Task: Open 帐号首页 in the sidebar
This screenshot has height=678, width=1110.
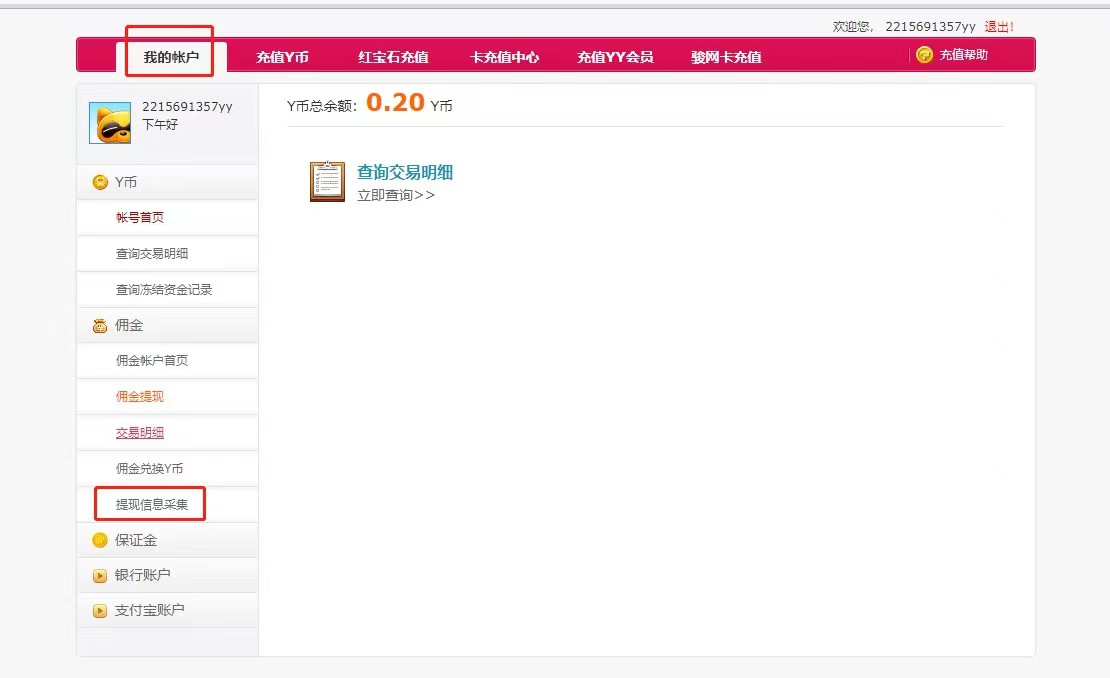Action: (139, 217)
